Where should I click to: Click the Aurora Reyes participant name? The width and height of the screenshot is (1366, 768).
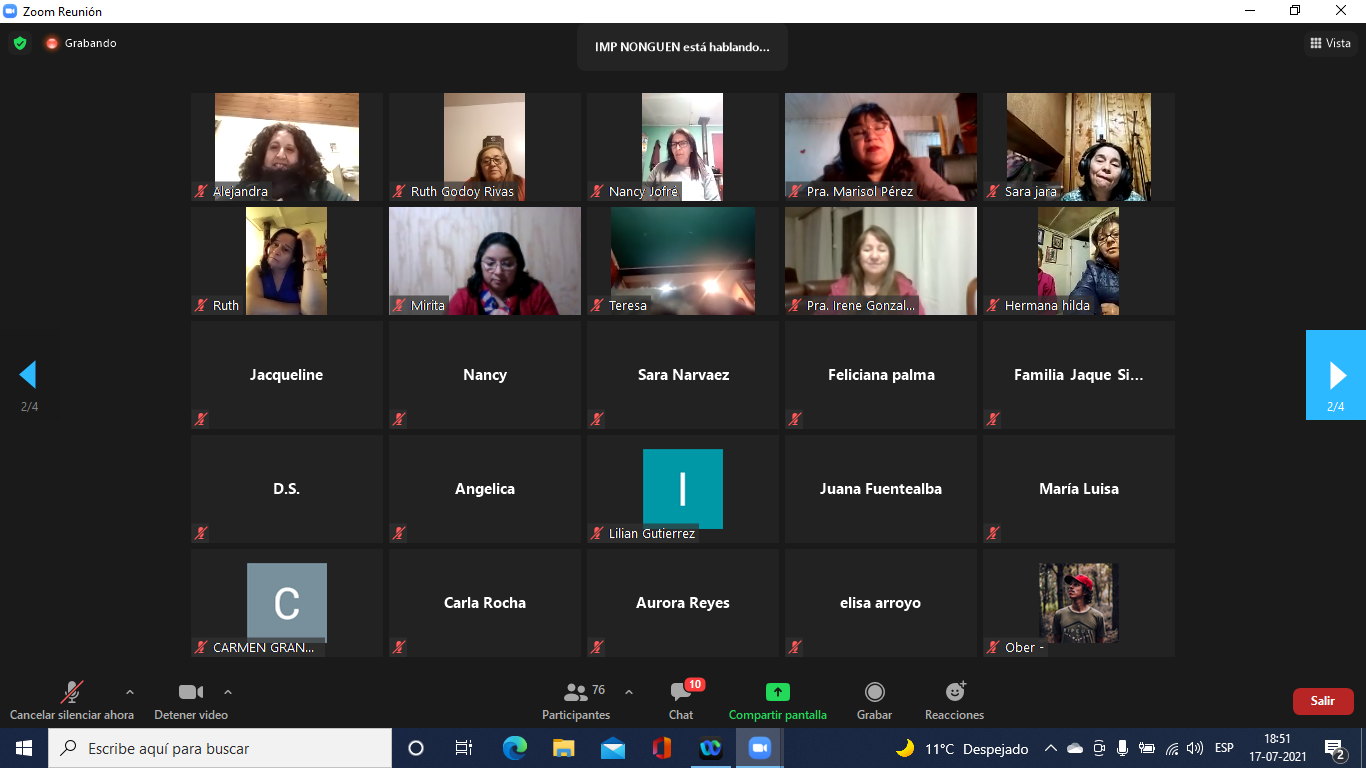pyautogui.click(x=683, y=603)
